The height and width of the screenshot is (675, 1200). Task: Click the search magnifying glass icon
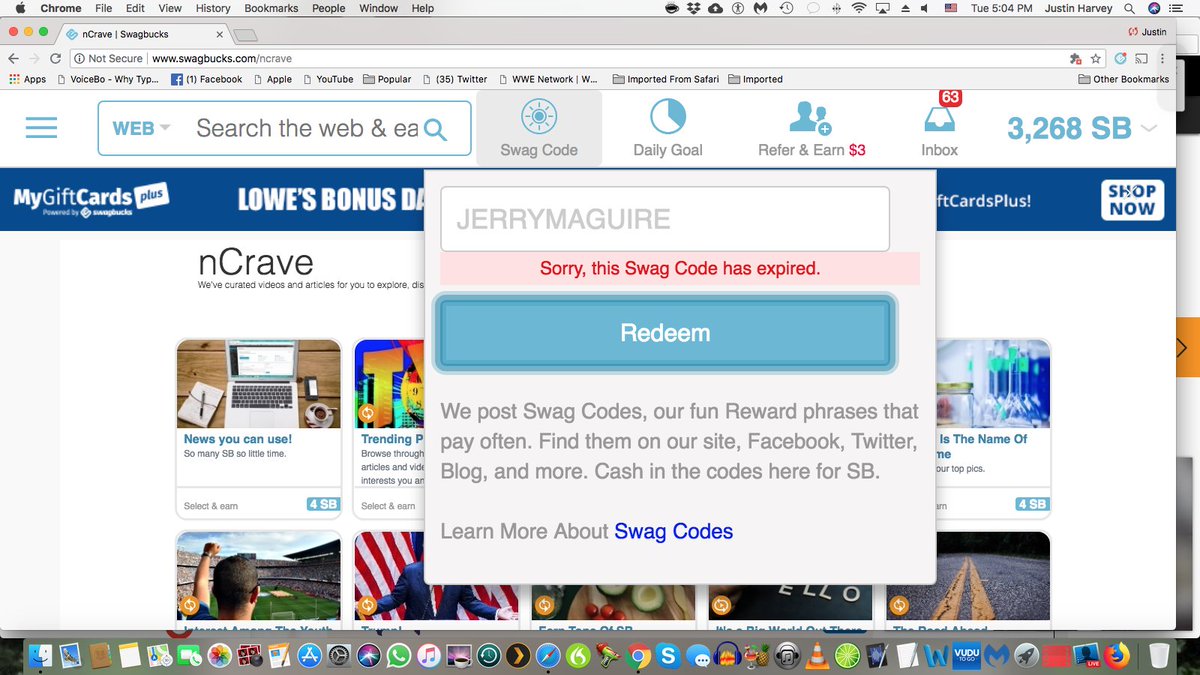click(433, 128)
